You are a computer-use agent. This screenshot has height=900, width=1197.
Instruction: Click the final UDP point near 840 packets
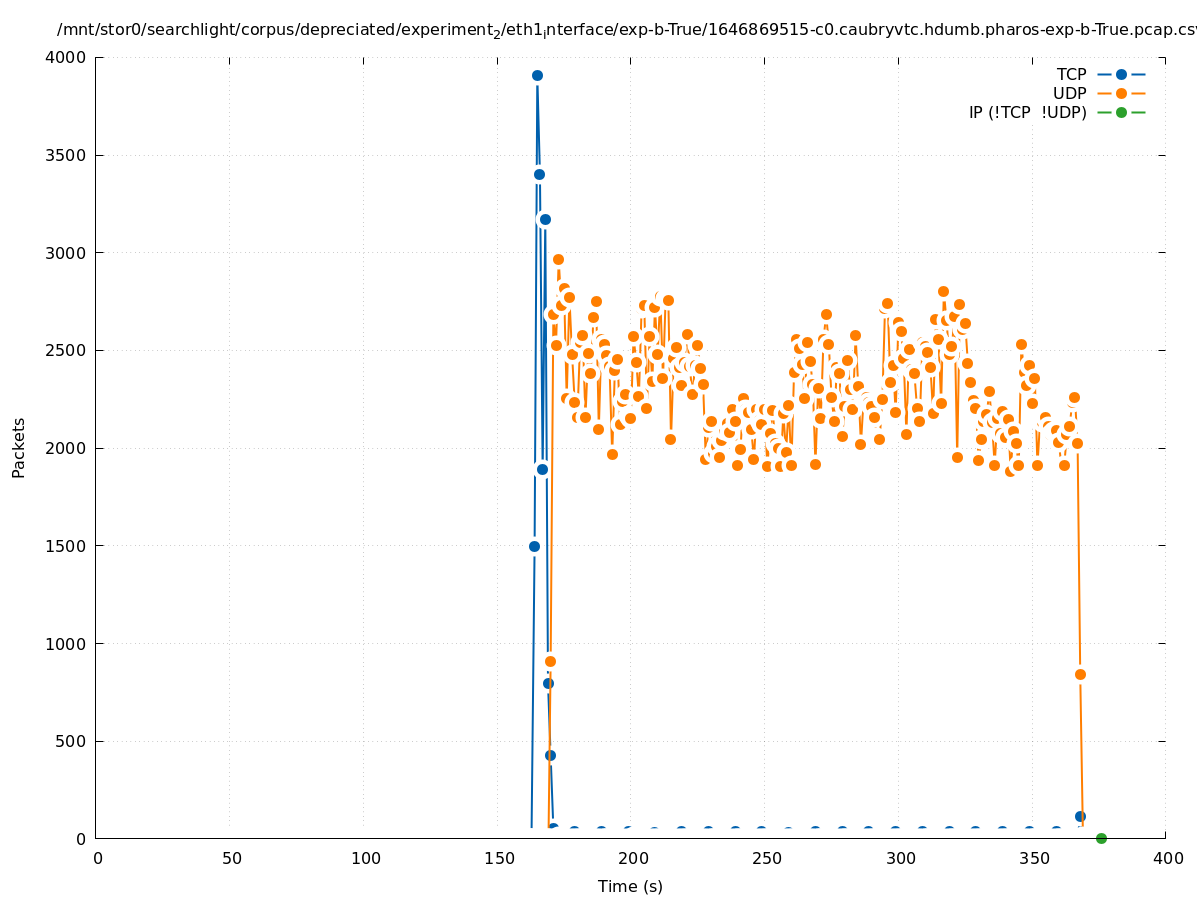1080,674
